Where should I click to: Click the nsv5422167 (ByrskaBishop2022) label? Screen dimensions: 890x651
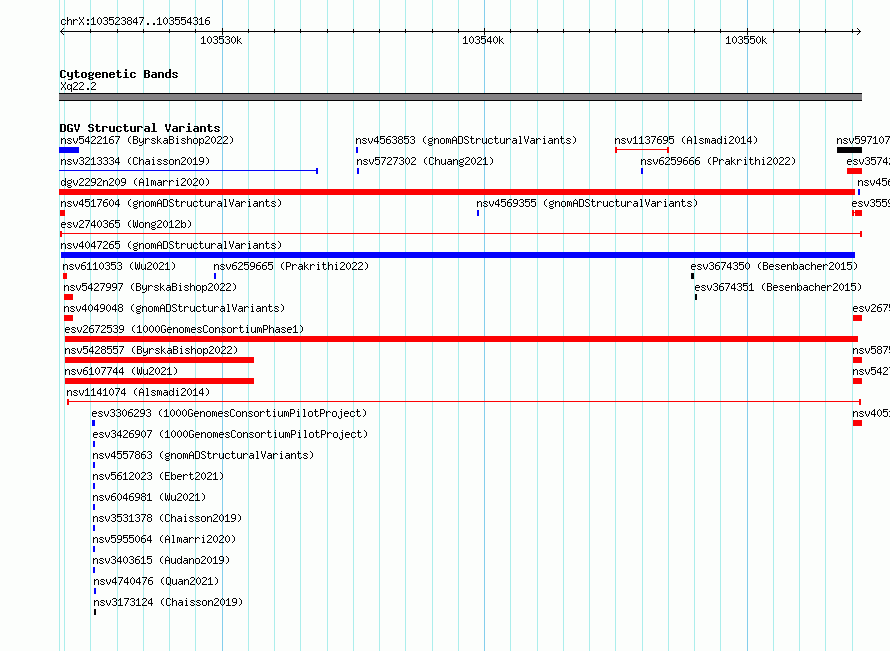point(147,140)
